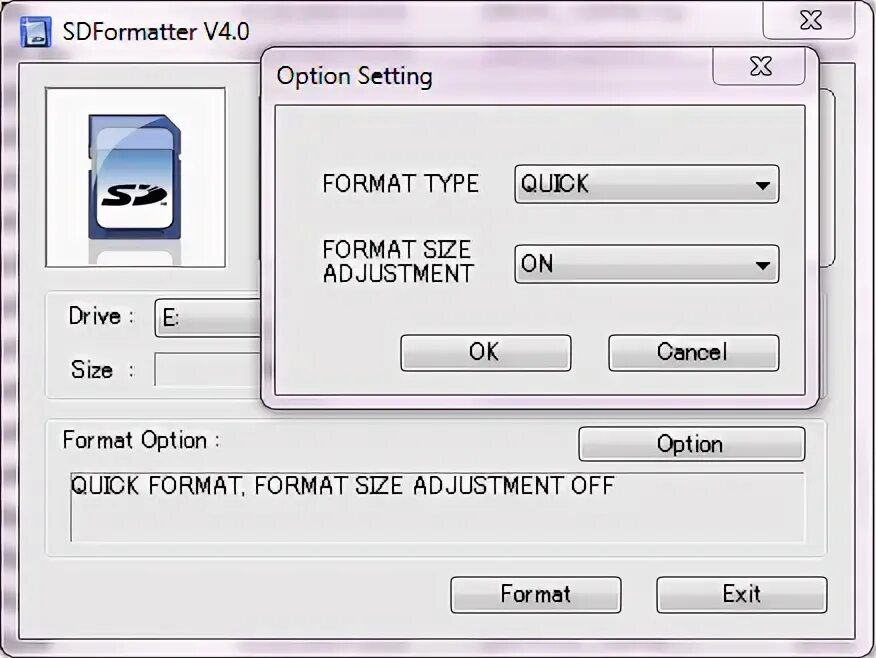Click the Drive label text
This screenshot has width=876, height=658.
point(101,316)
